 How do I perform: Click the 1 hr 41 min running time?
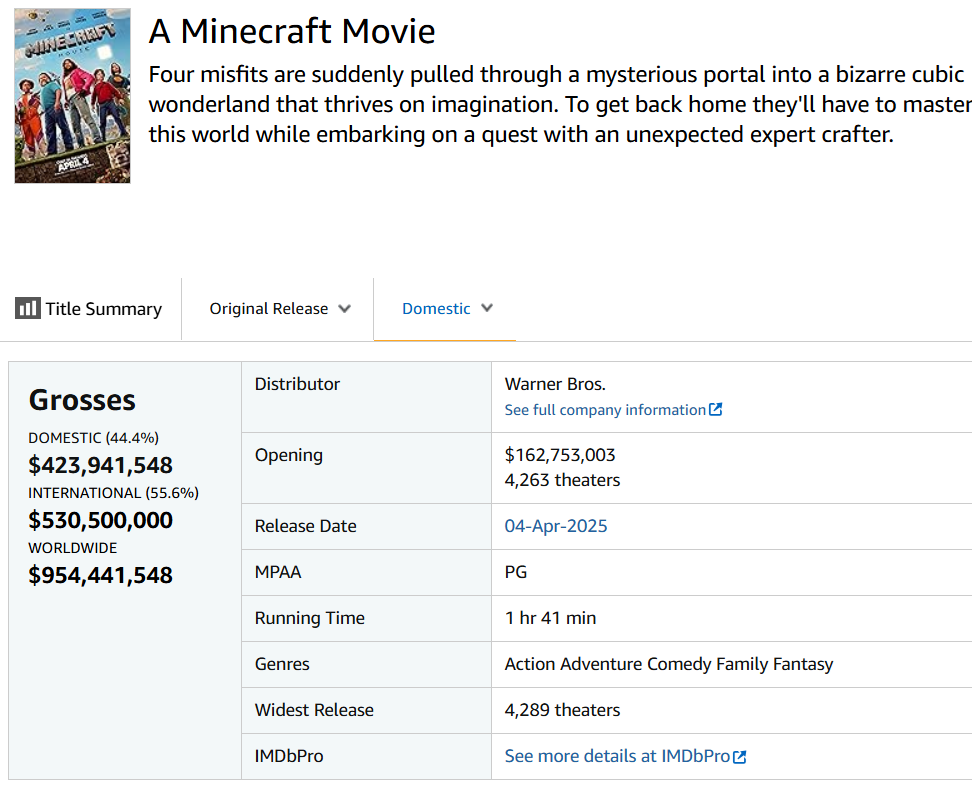[x=550, y=618]
